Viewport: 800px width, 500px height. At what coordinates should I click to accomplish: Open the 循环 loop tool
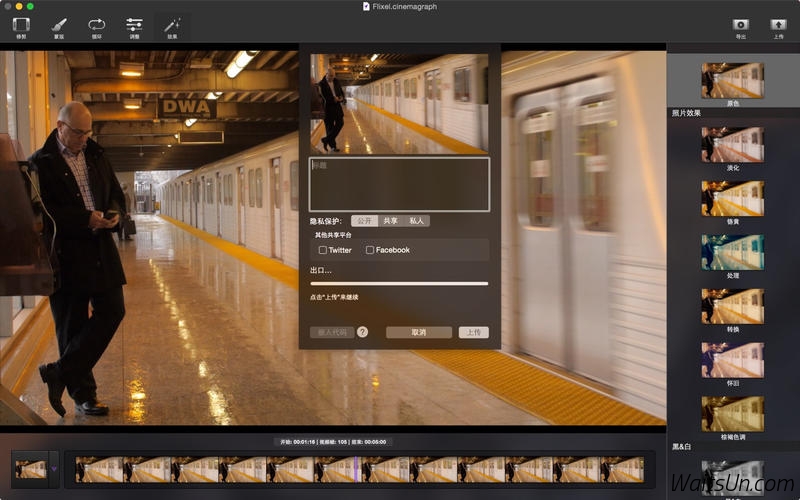[96, 24]
